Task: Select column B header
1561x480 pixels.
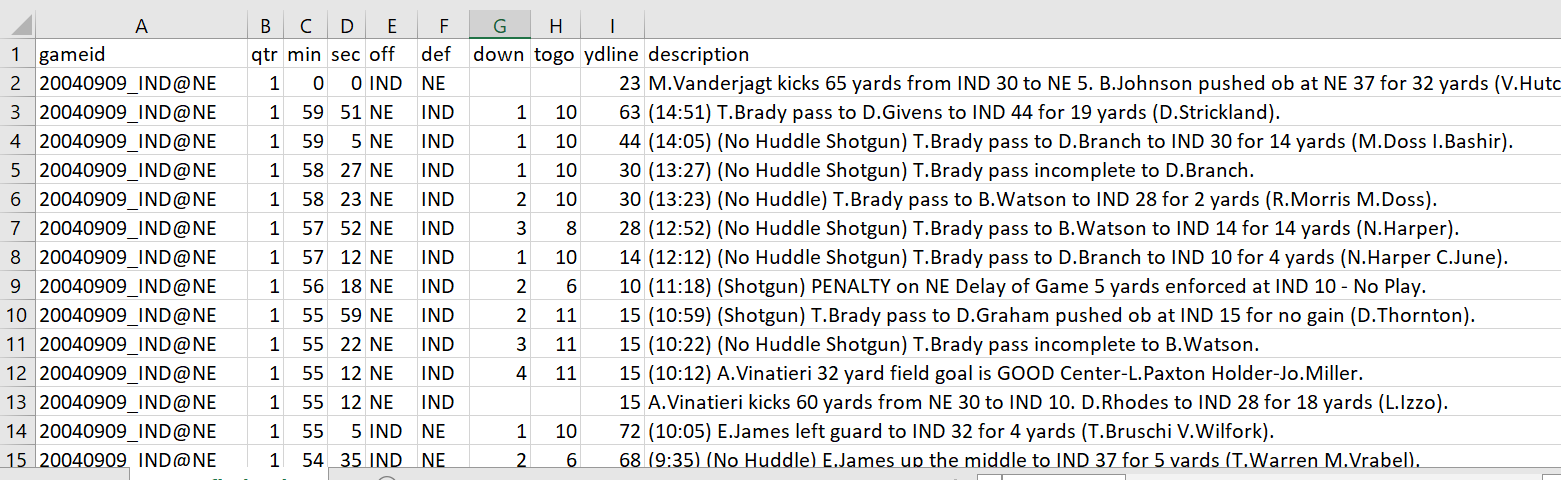Action: point(264,27)
